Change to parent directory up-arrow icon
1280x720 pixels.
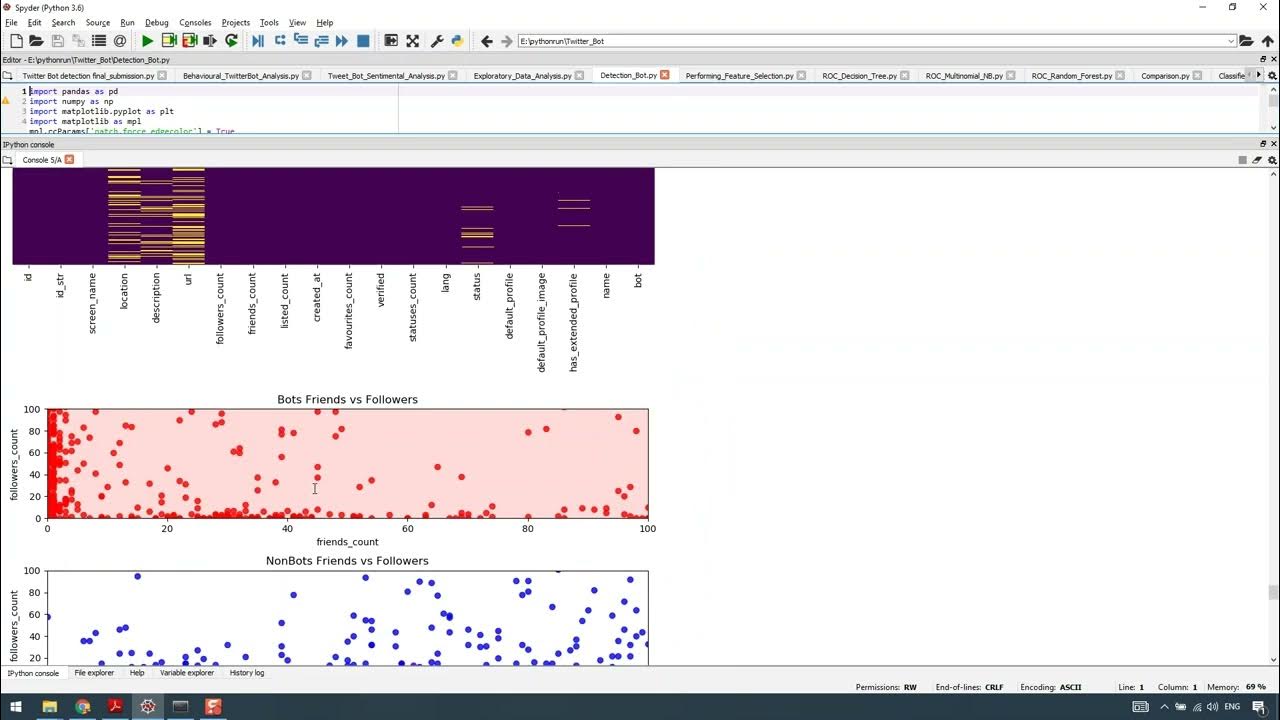tap(1268, 41)
